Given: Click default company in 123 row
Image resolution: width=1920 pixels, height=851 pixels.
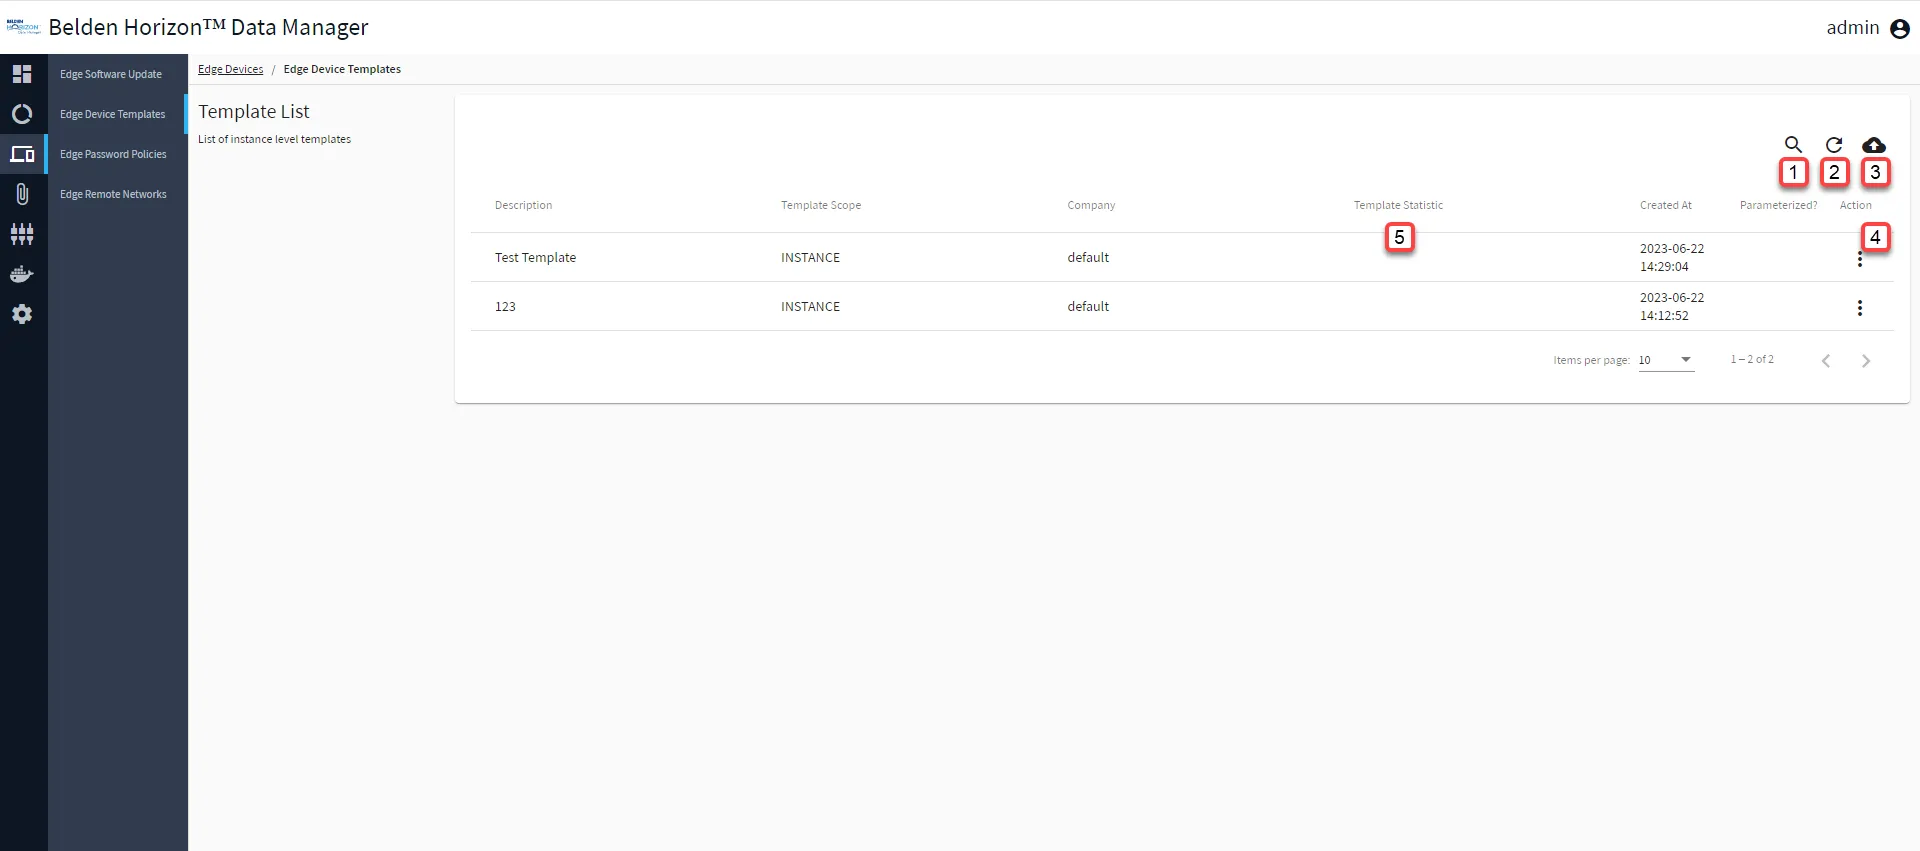Looking at the screenshot, I should point(1088,307).
